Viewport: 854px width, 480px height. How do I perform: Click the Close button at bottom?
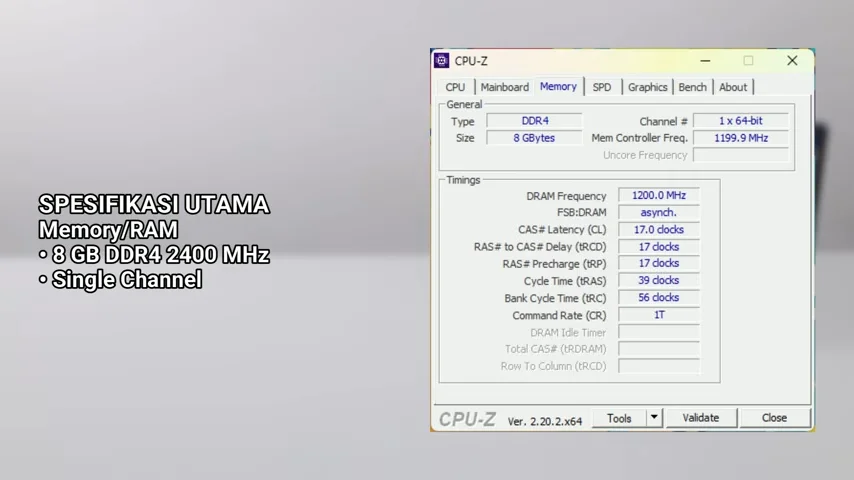774,418
